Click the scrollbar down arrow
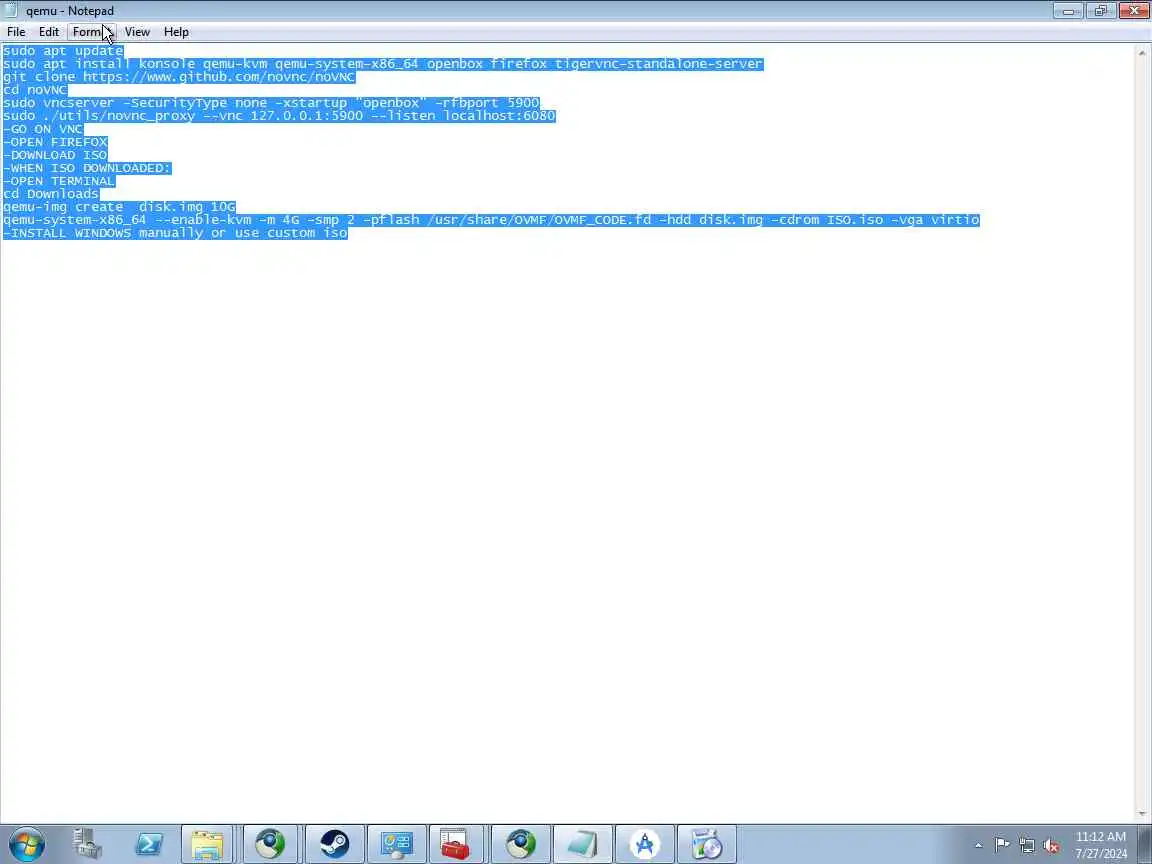 click(1142, 813)
